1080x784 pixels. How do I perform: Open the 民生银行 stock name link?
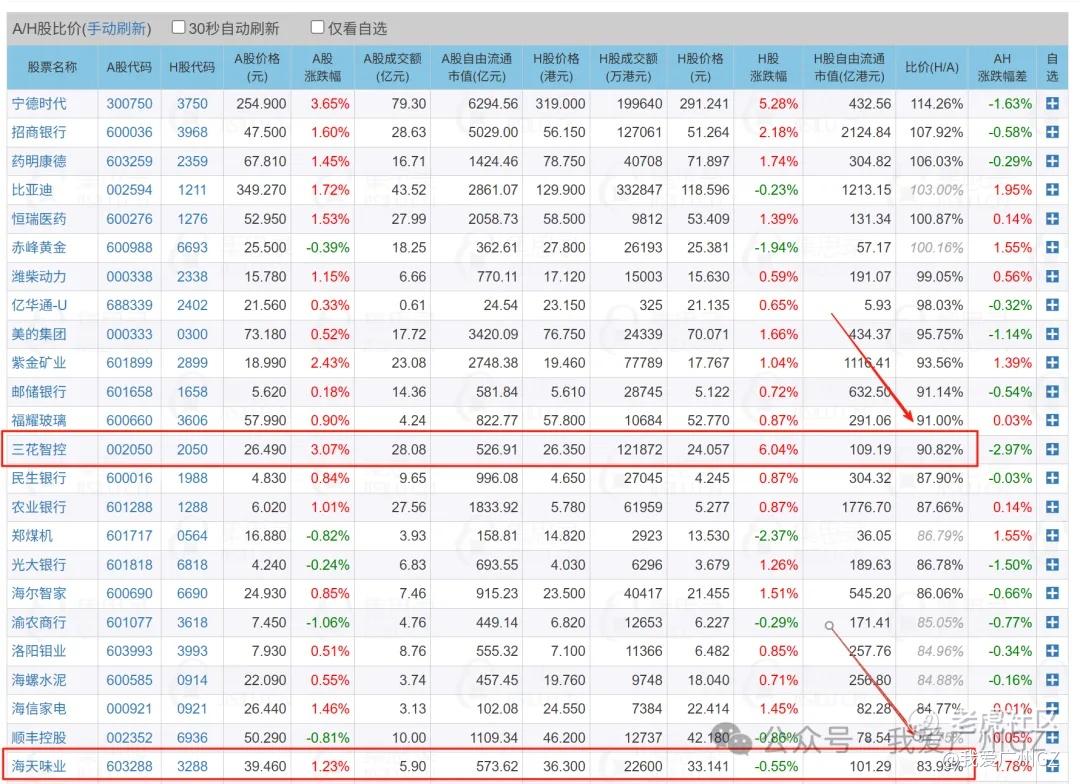(x=39, y=478)
